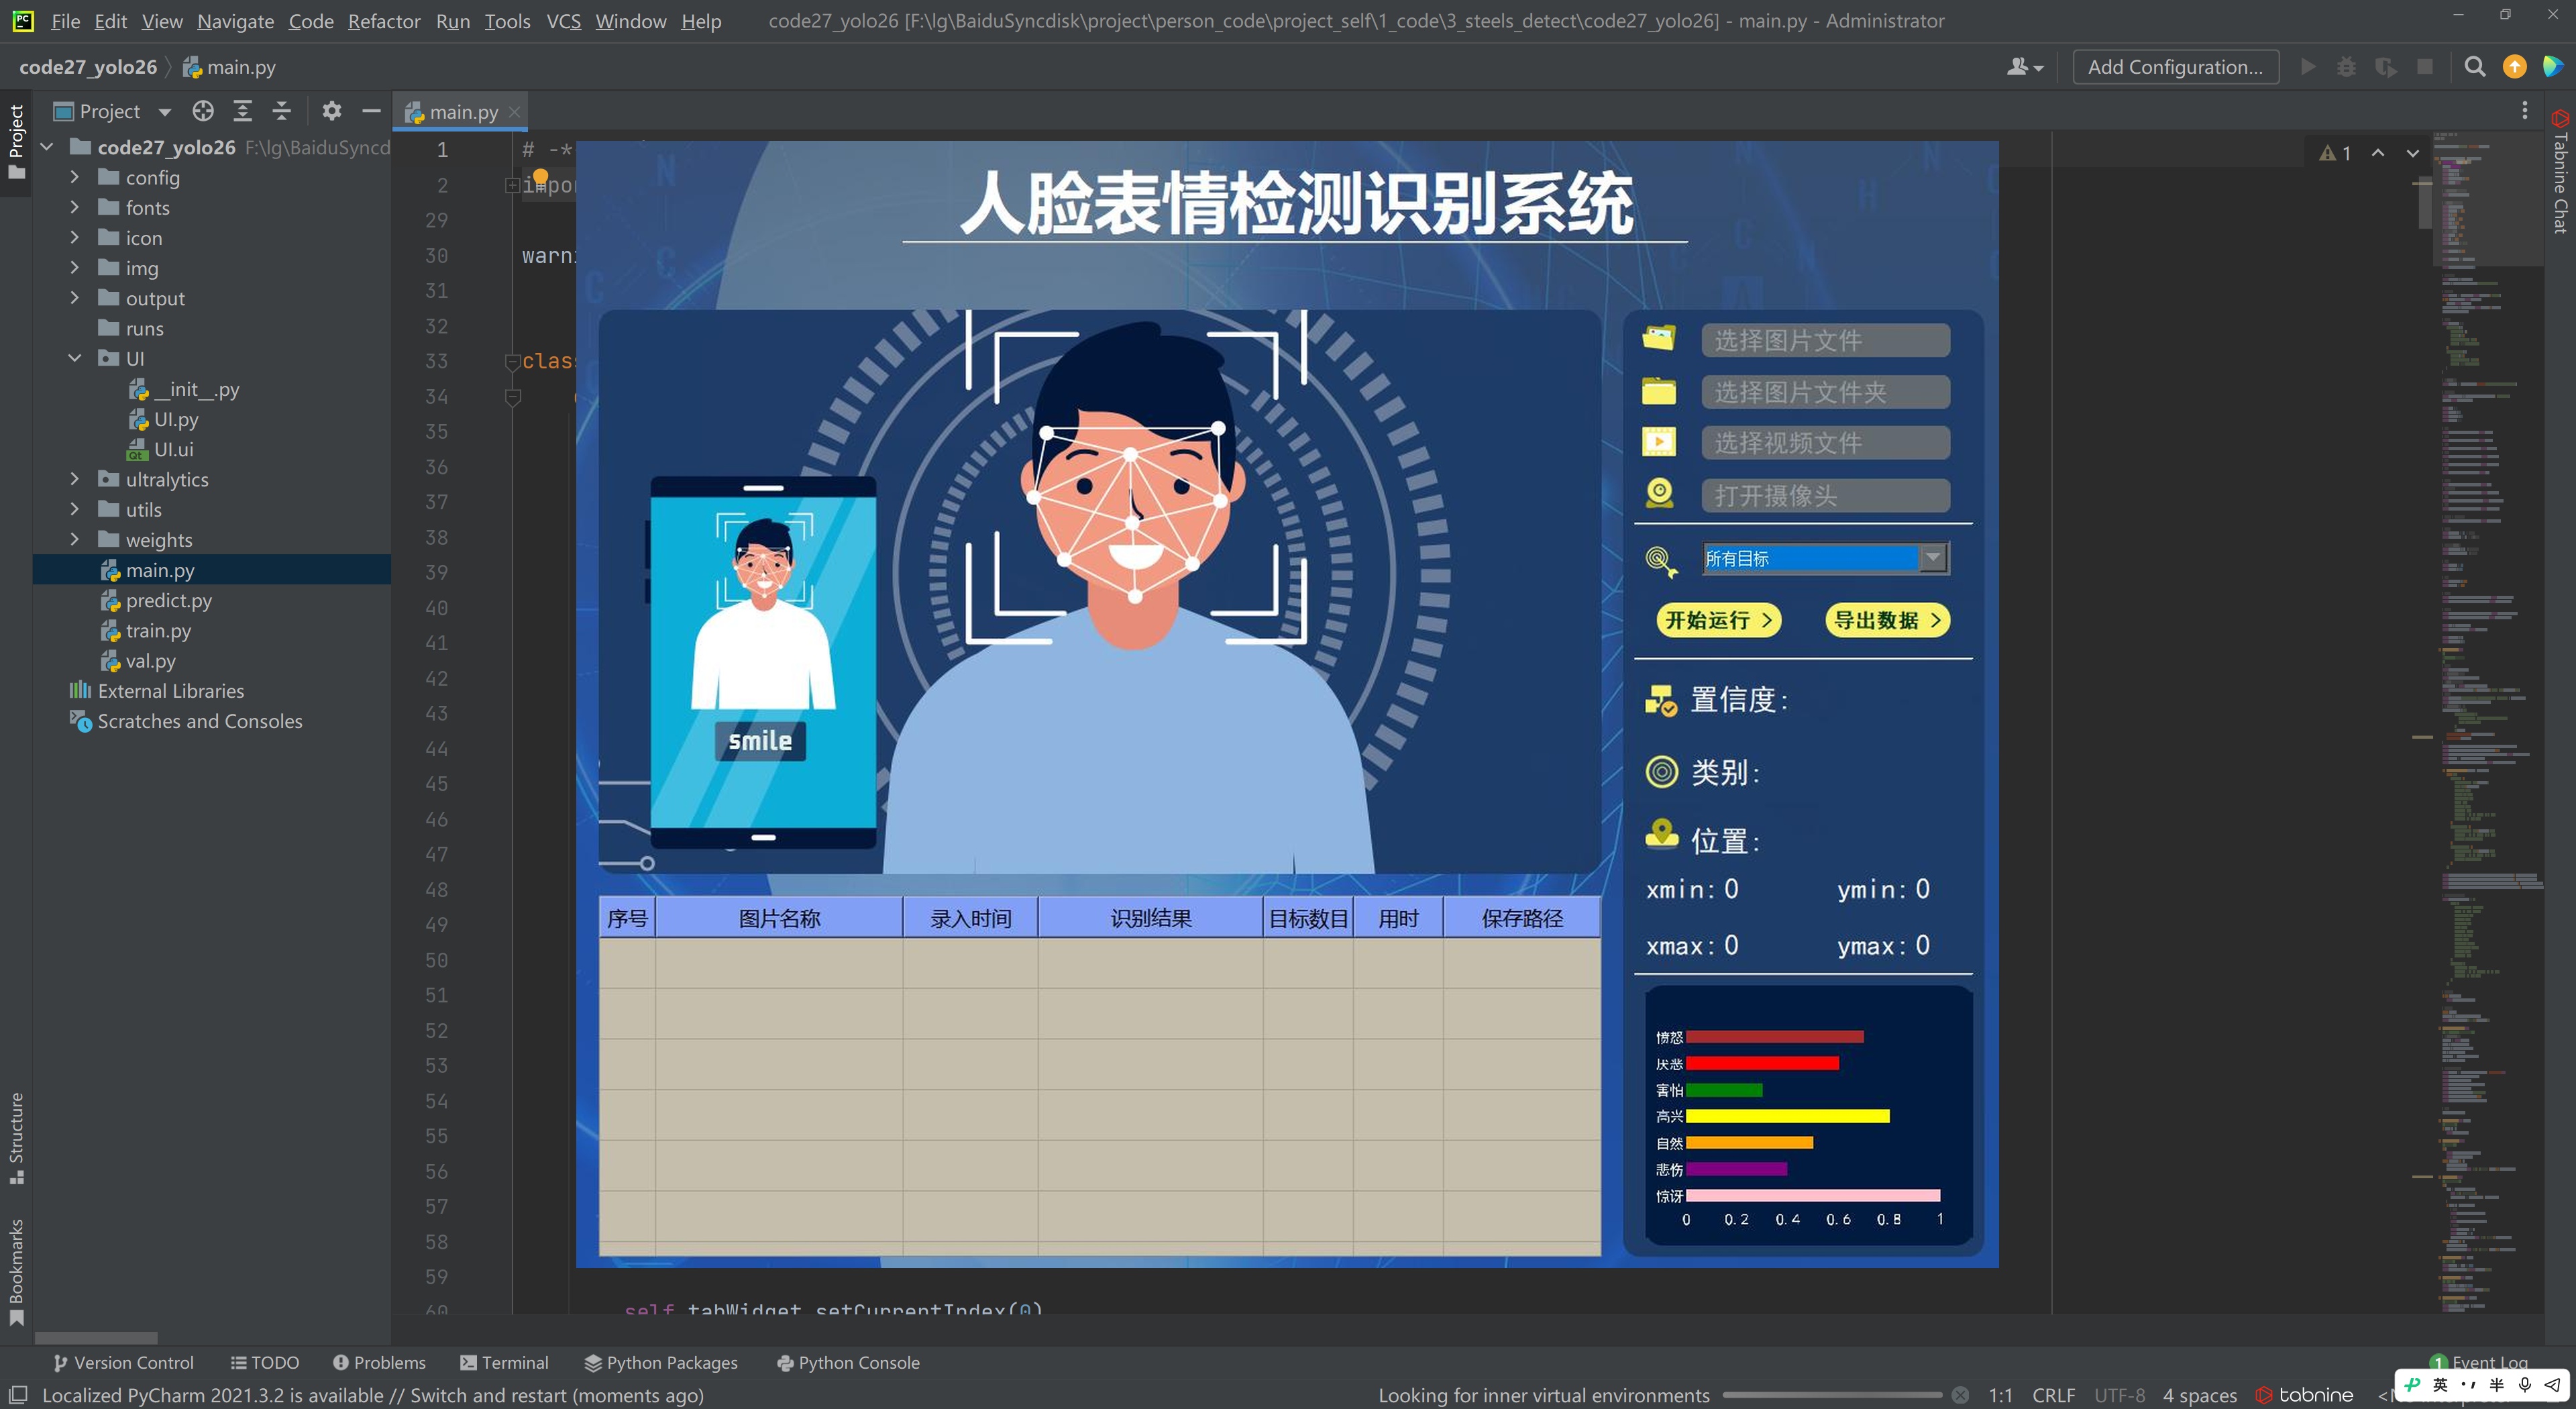Expand the icon folder
Viewport: 2576px width, 1409px height.
[74, 237]
